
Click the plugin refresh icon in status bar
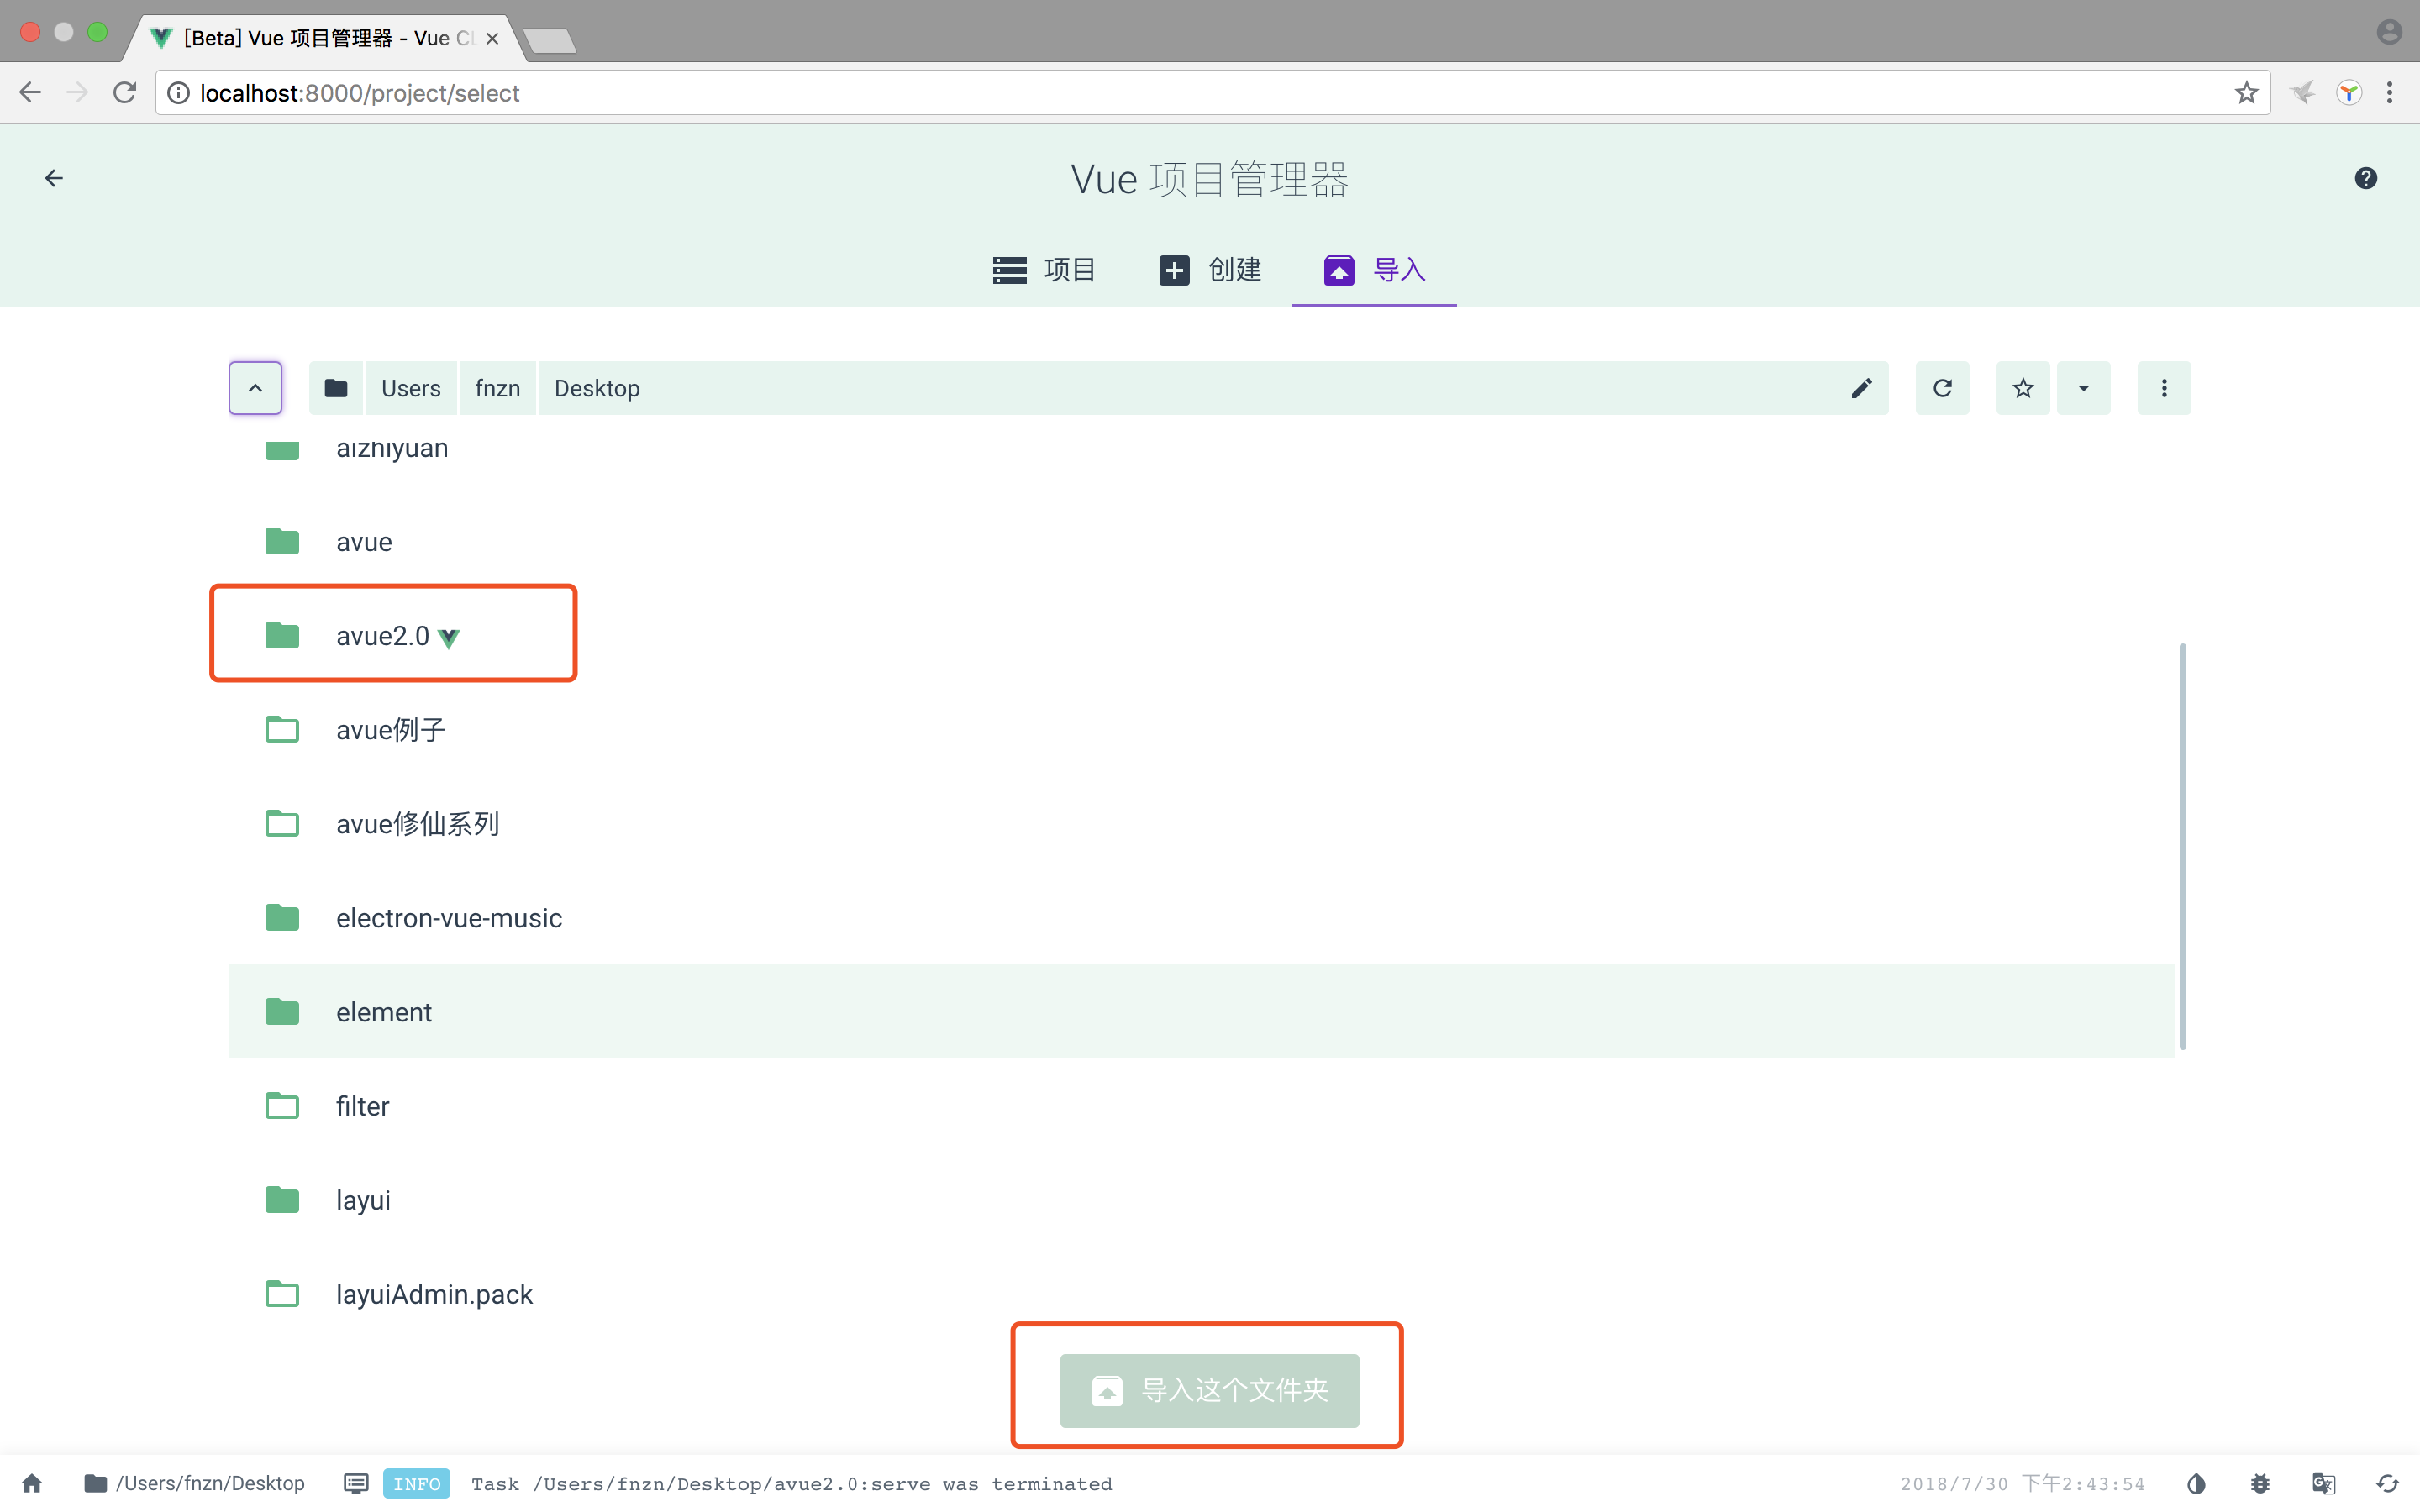point(2388,1483)
